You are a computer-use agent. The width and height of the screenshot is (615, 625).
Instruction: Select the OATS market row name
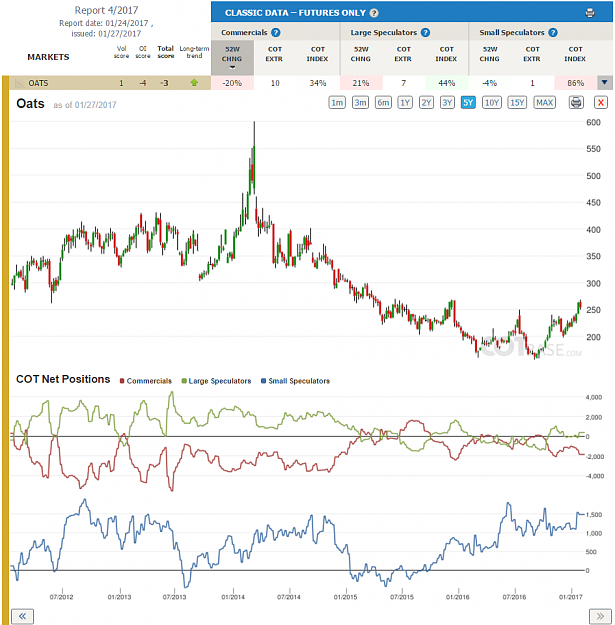coord(38,83)
